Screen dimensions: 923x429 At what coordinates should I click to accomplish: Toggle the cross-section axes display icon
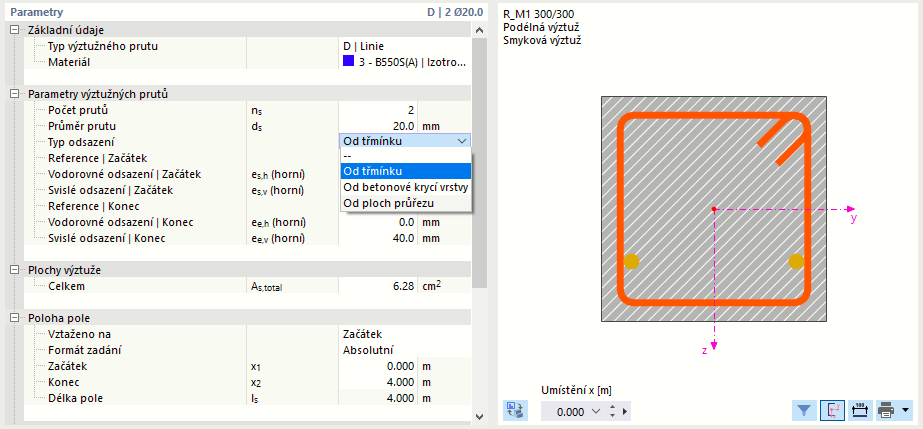[x=832, y=410]
